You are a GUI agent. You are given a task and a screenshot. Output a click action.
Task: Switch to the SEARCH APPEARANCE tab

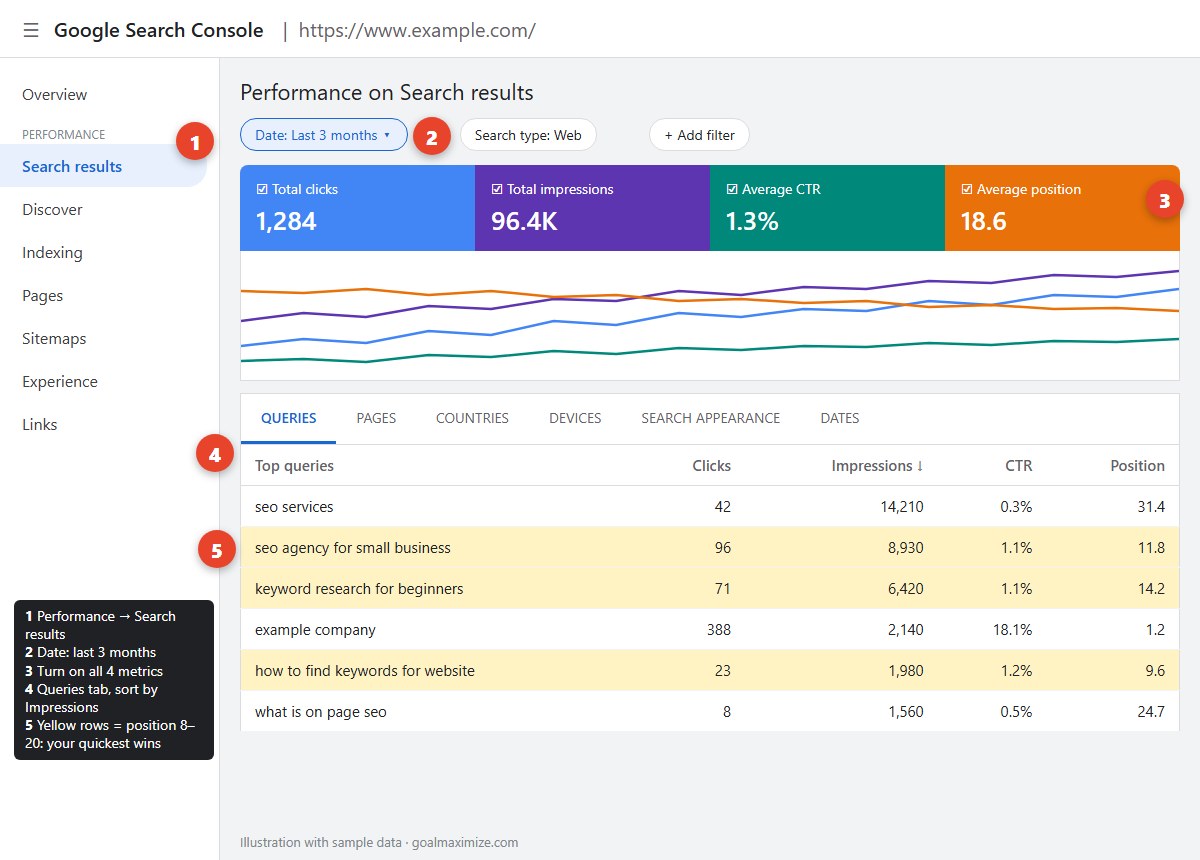click(x=711, y=418)
